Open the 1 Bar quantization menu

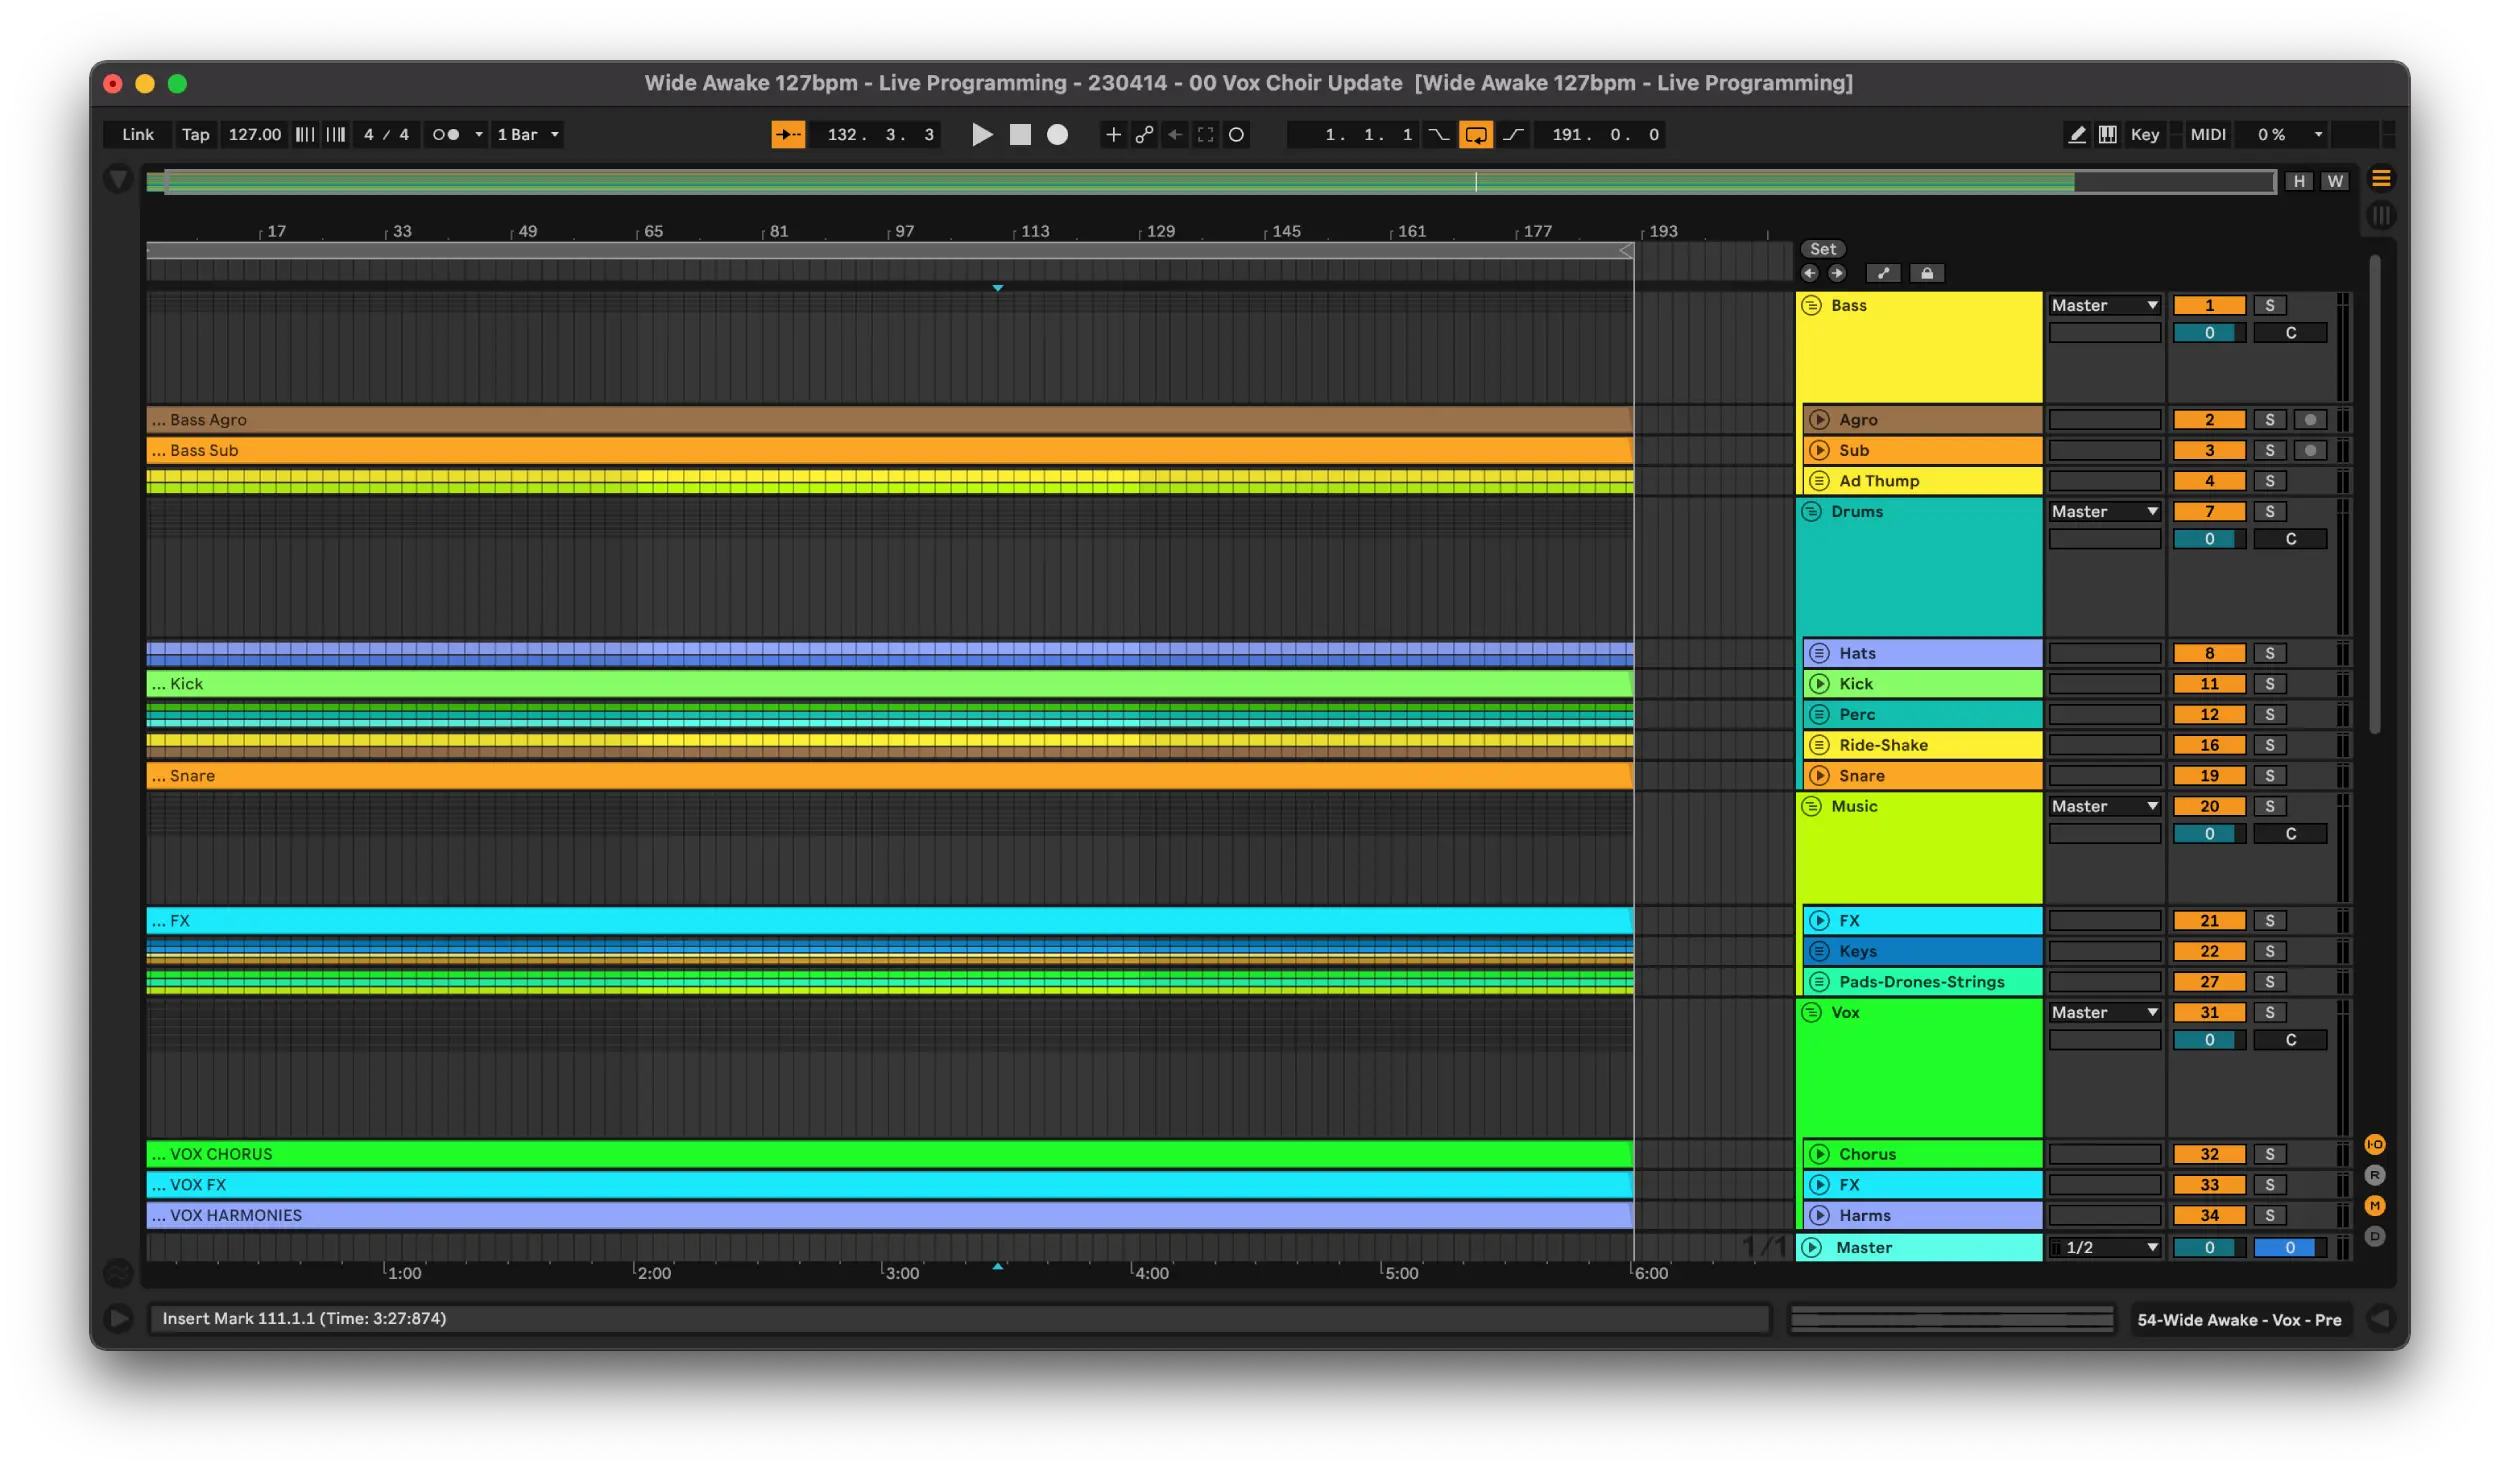[528, 135]
